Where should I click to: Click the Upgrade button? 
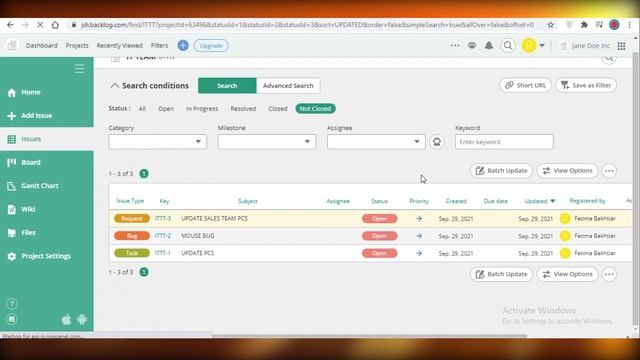211,45
